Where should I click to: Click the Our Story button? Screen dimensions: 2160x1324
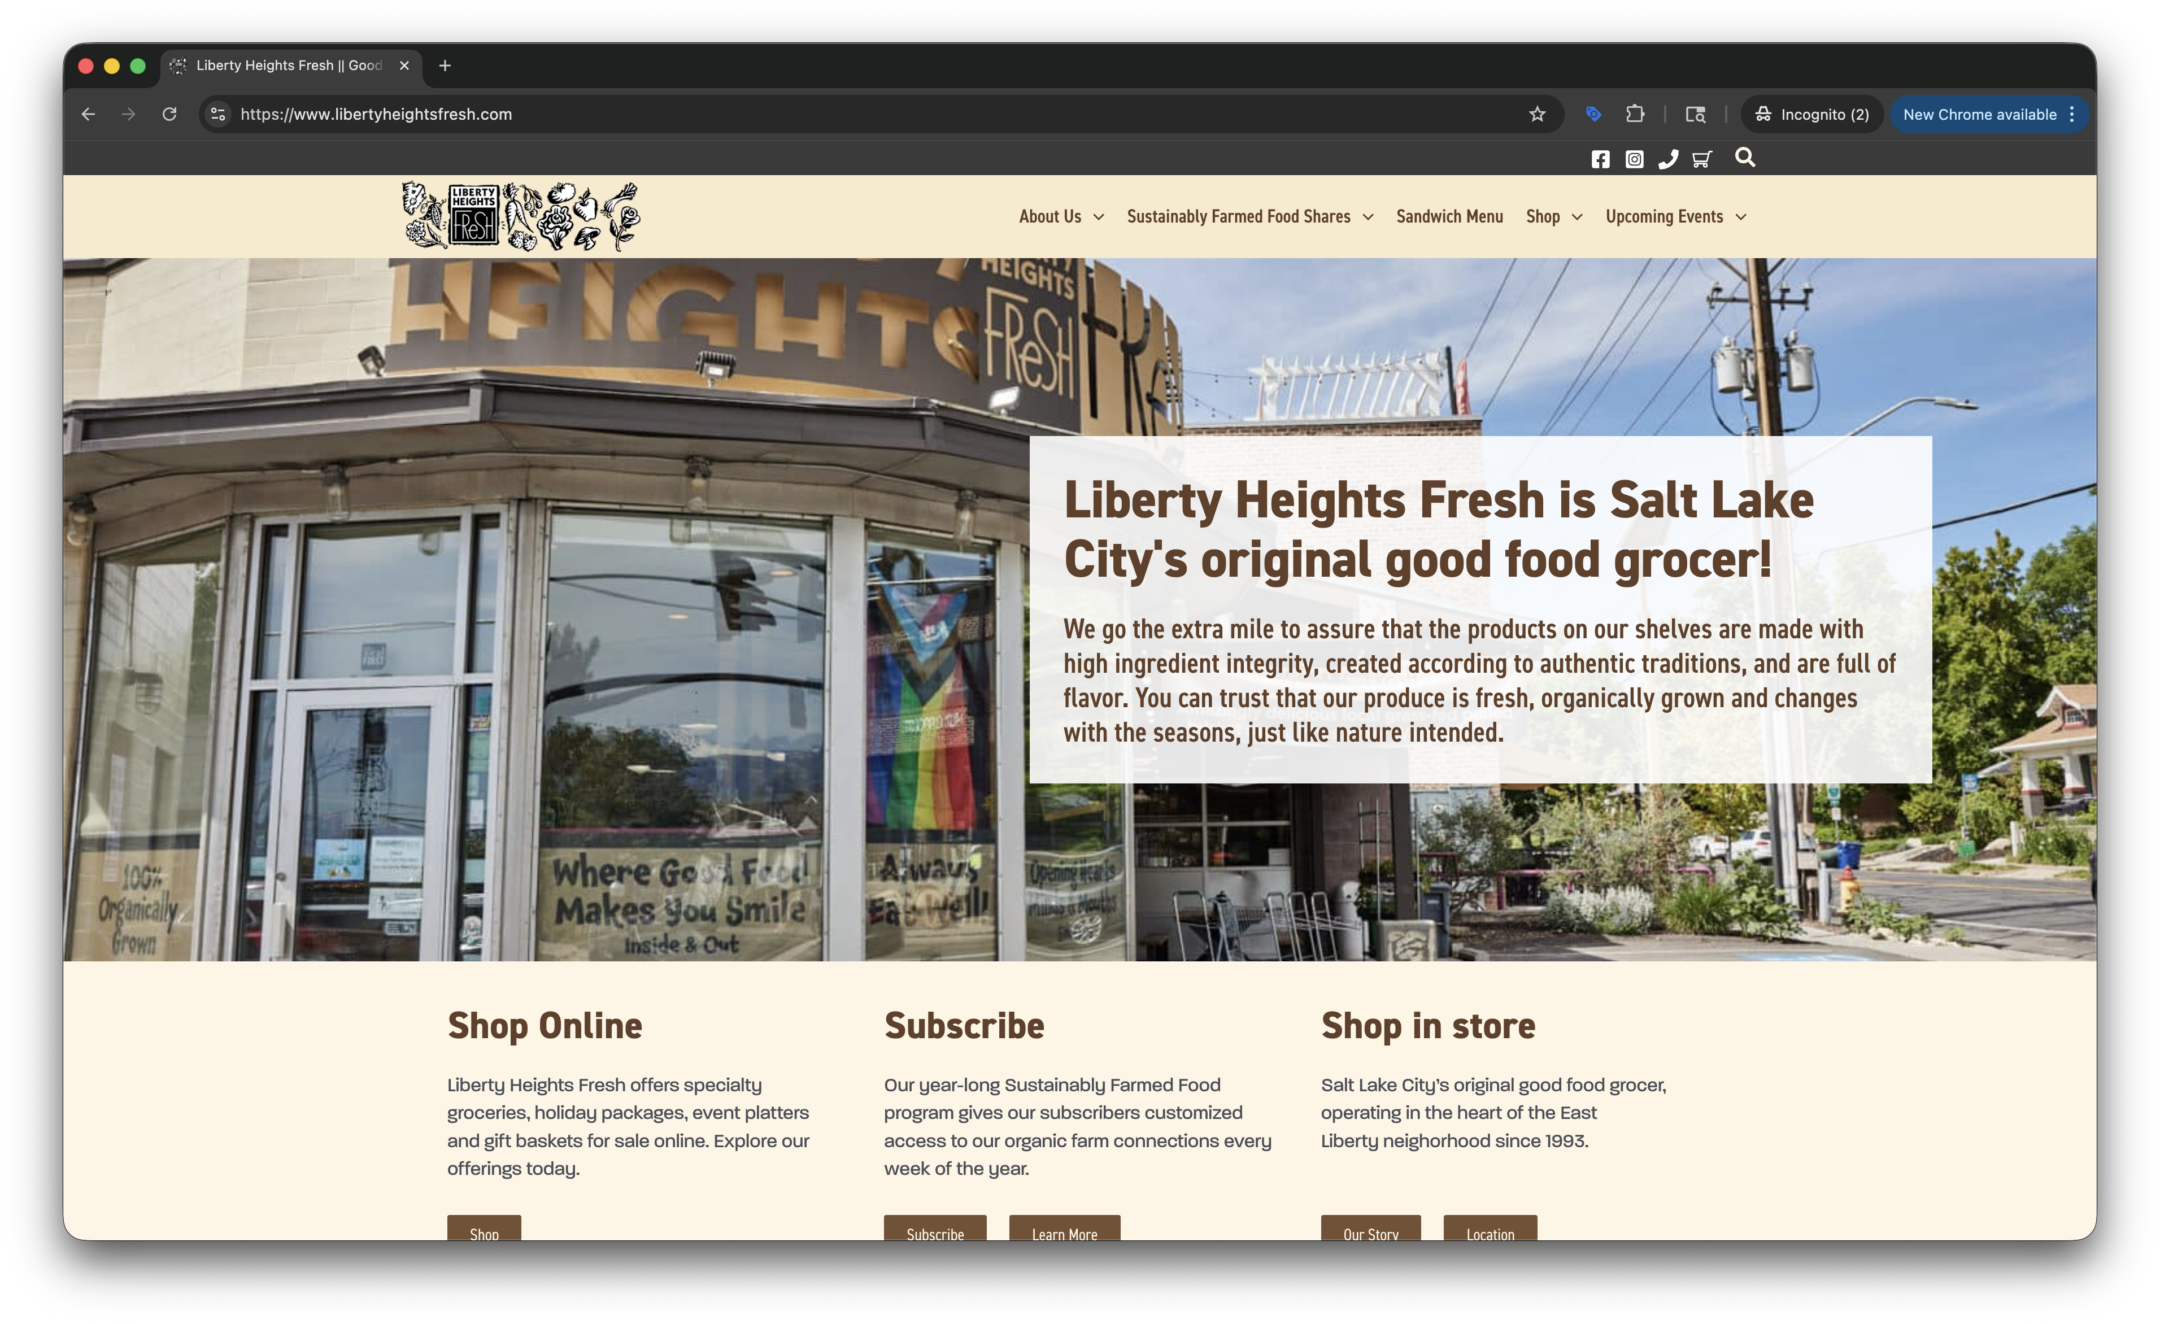(1370, 1230)
